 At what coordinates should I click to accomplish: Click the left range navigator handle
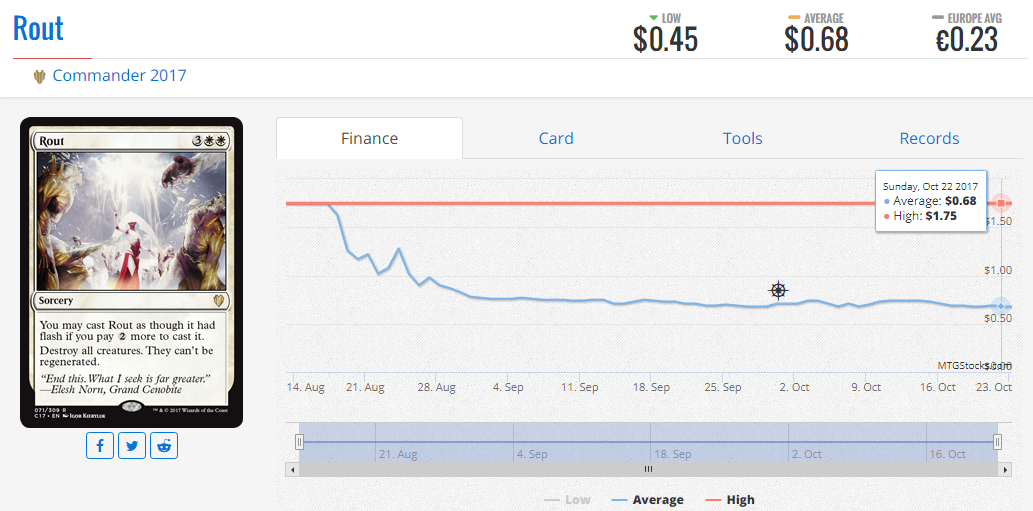[299, 442]
